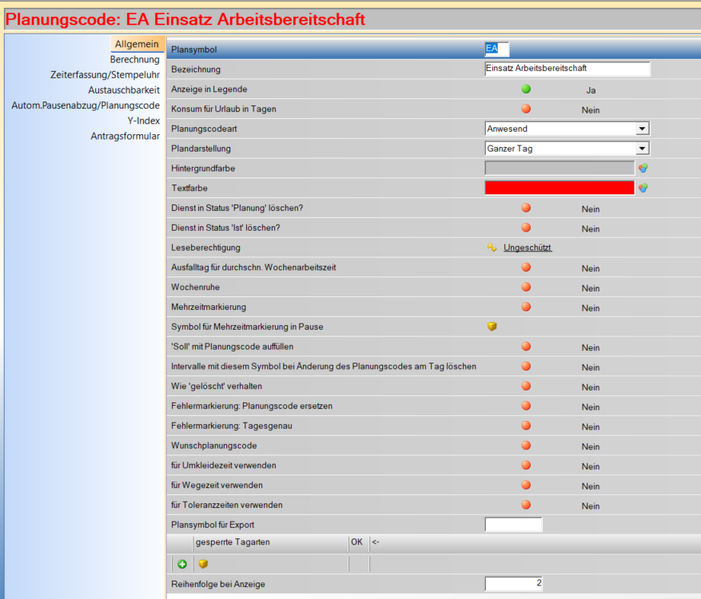Click the Reihenfolge bei Anzeige field

point(514,584)
